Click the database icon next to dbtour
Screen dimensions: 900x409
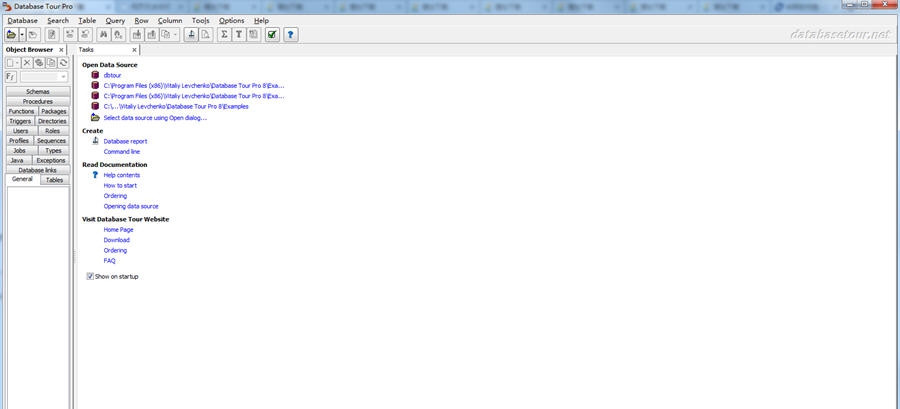pyautogui.click(x=95, y=75)
